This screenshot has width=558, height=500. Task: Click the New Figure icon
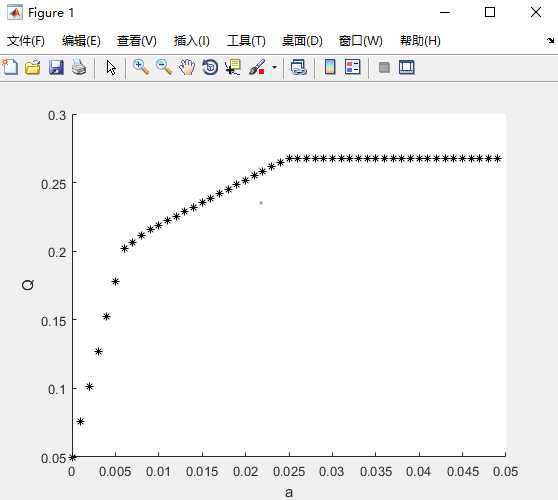tap(10, 67)
